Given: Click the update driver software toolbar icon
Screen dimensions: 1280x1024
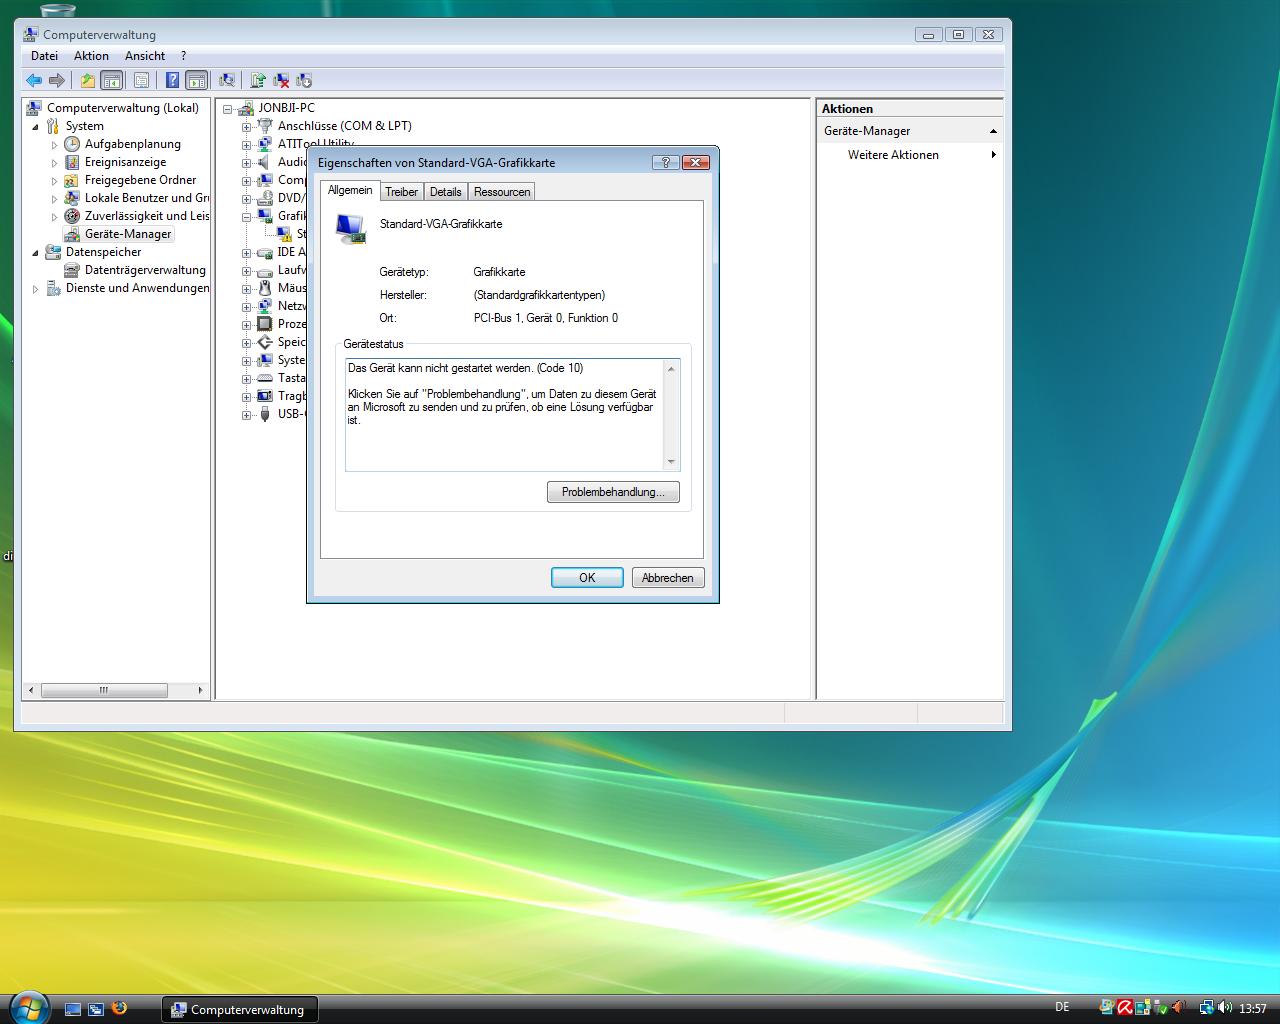Looking at the screenshot, I should pos(258,80).
